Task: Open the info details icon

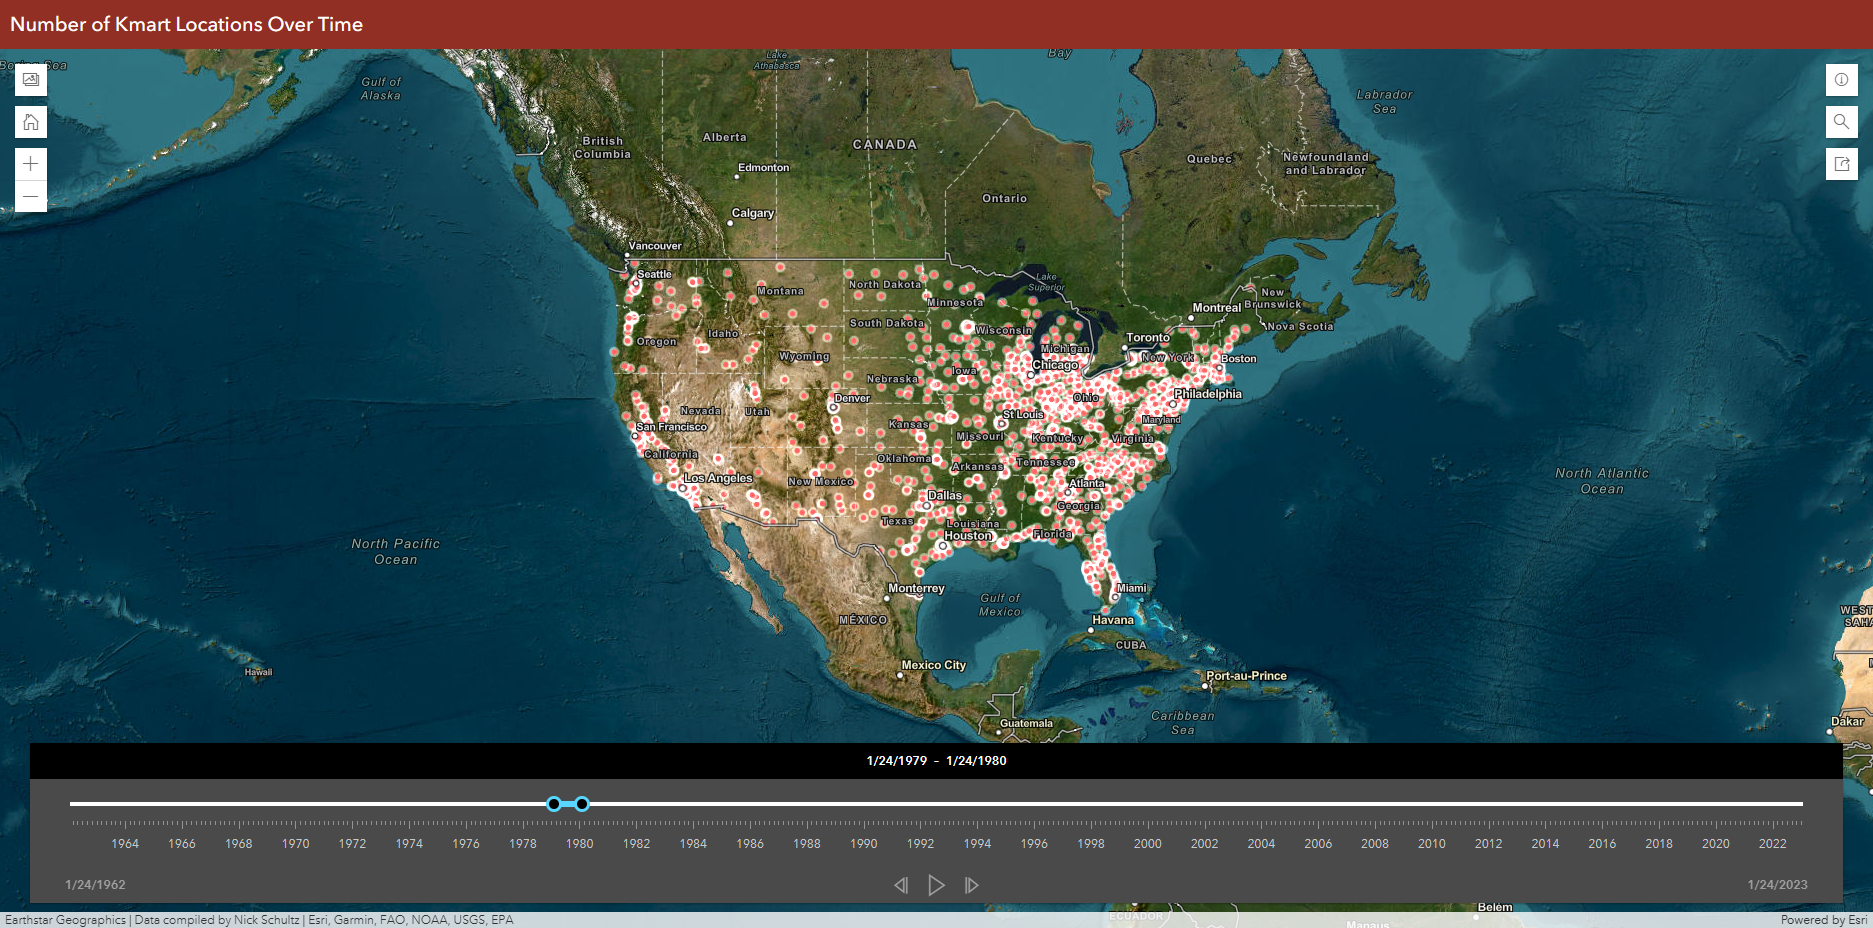Action: tap(1841, 80)
